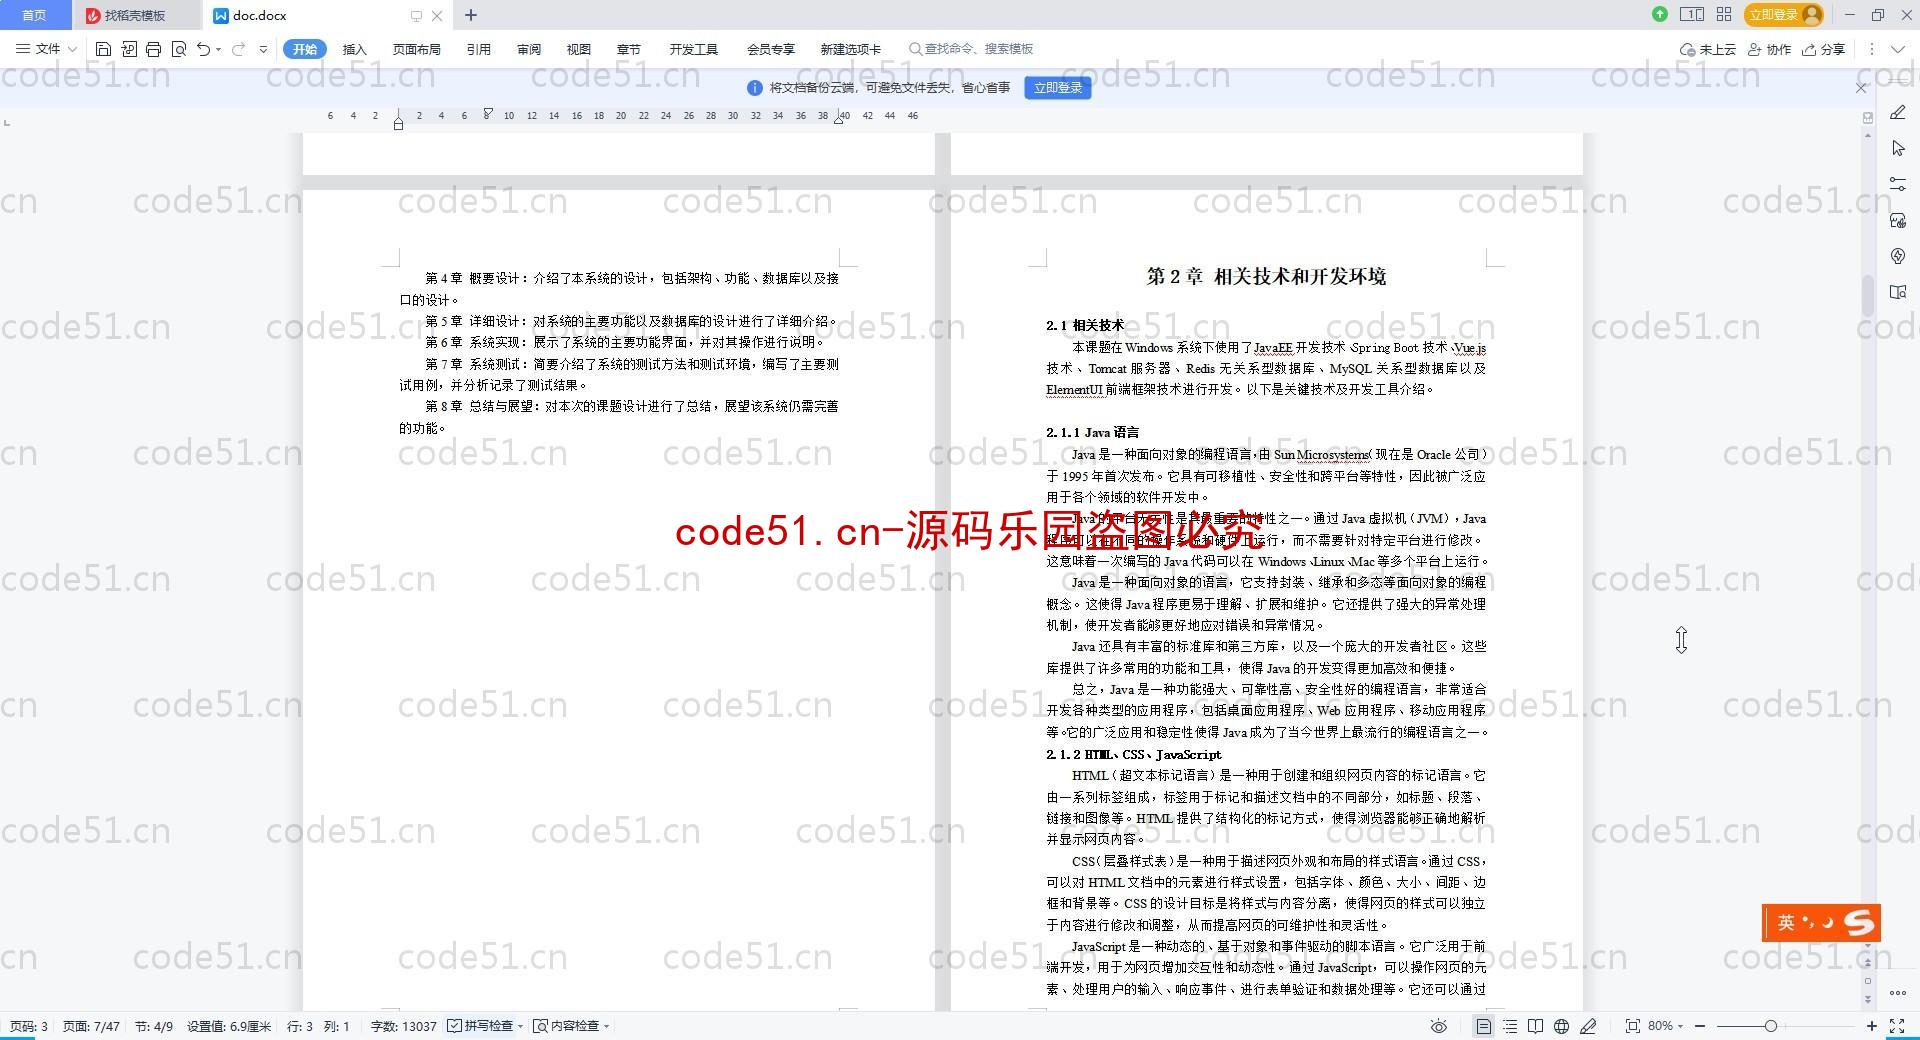Click the zoom out minus button

click(x=1699, y=1026)
